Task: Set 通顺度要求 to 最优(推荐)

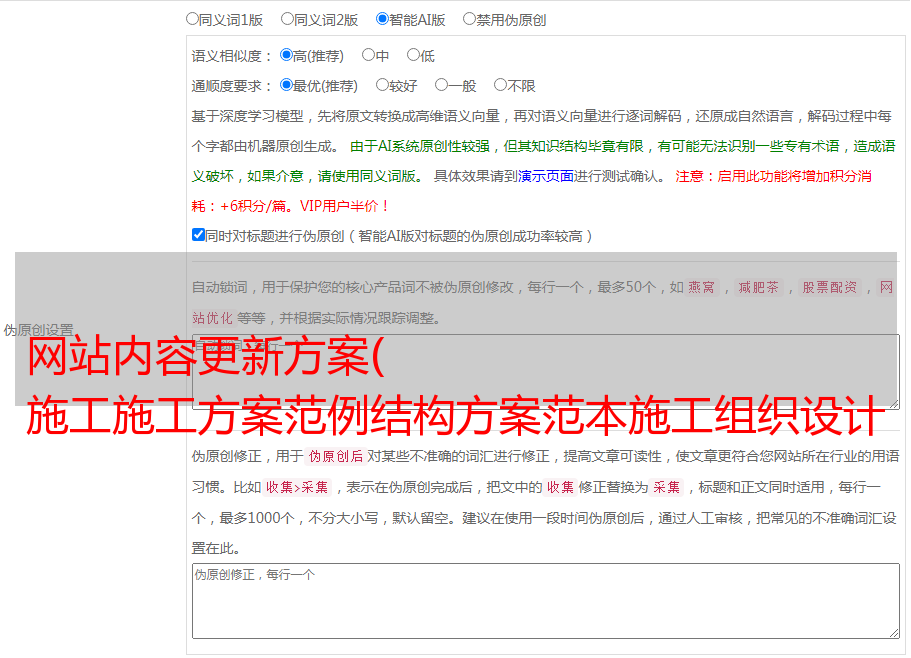Action: point(286,85)
